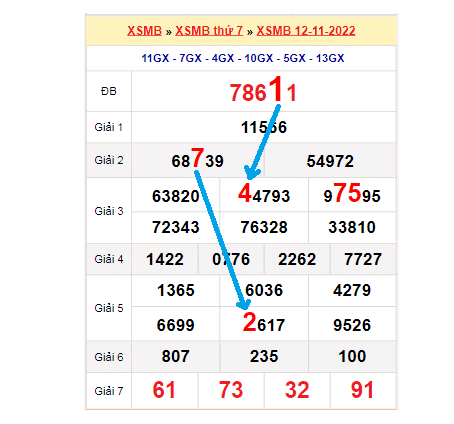The height and width of the screenshot is (424, 454).
Task: Click the Giải 4 number 7727
Action: [363, 259]
